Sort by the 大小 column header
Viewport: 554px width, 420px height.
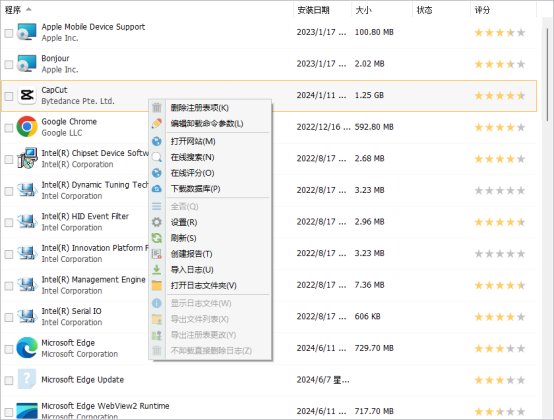coord(382,10)
